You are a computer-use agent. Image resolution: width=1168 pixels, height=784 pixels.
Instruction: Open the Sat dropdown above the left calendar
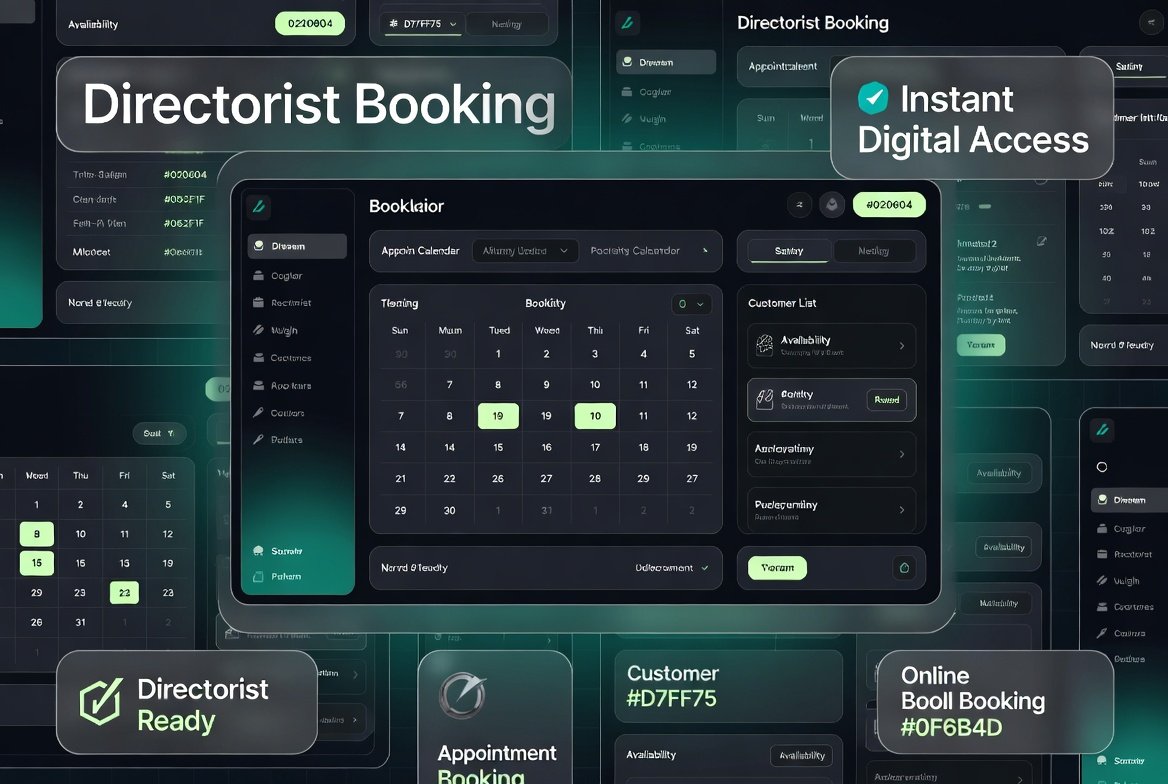click(x=159, y=433)
